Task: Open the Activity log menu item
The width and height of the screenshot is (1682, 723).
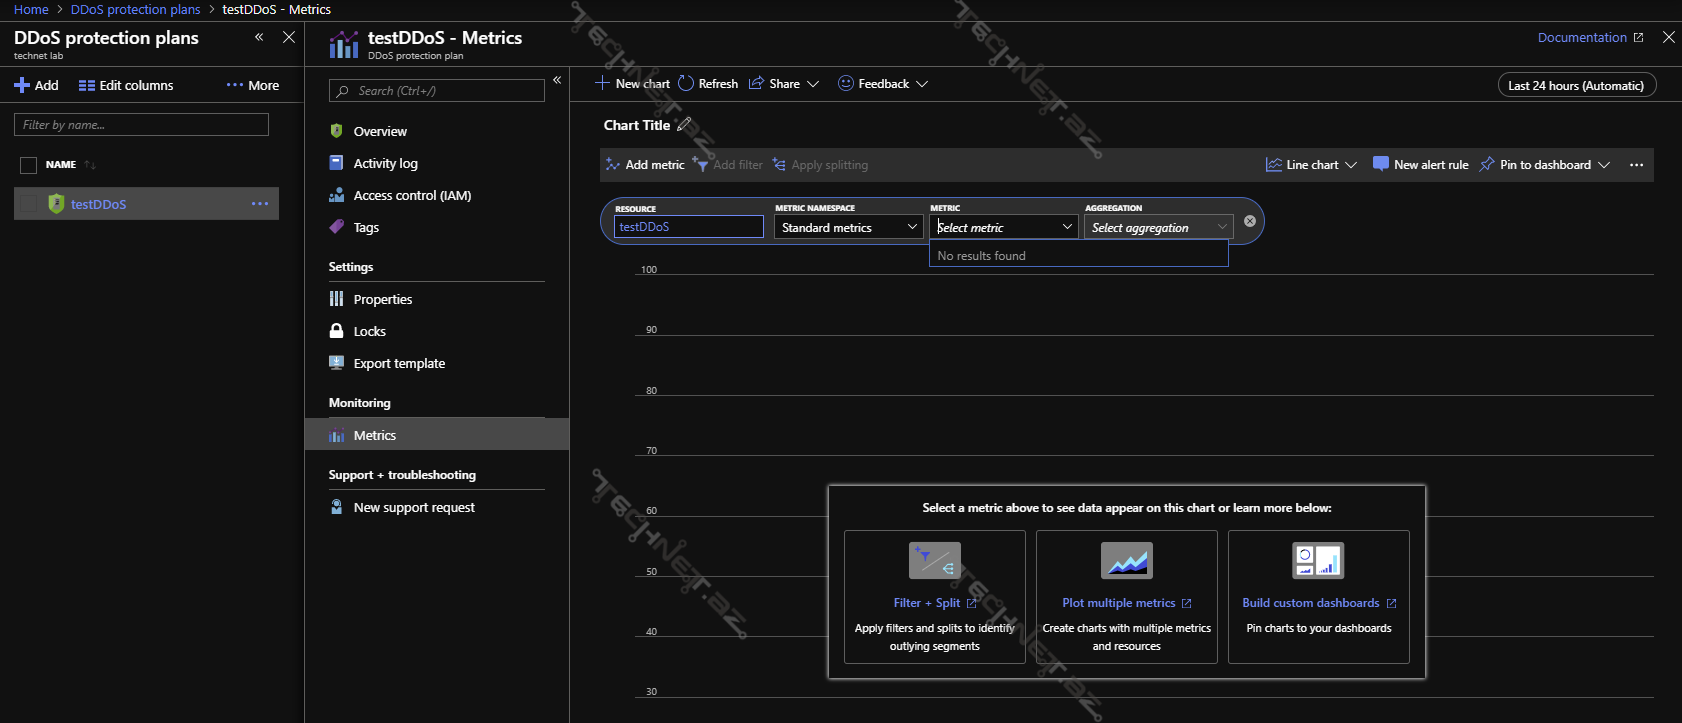Action: coord(385,164)
